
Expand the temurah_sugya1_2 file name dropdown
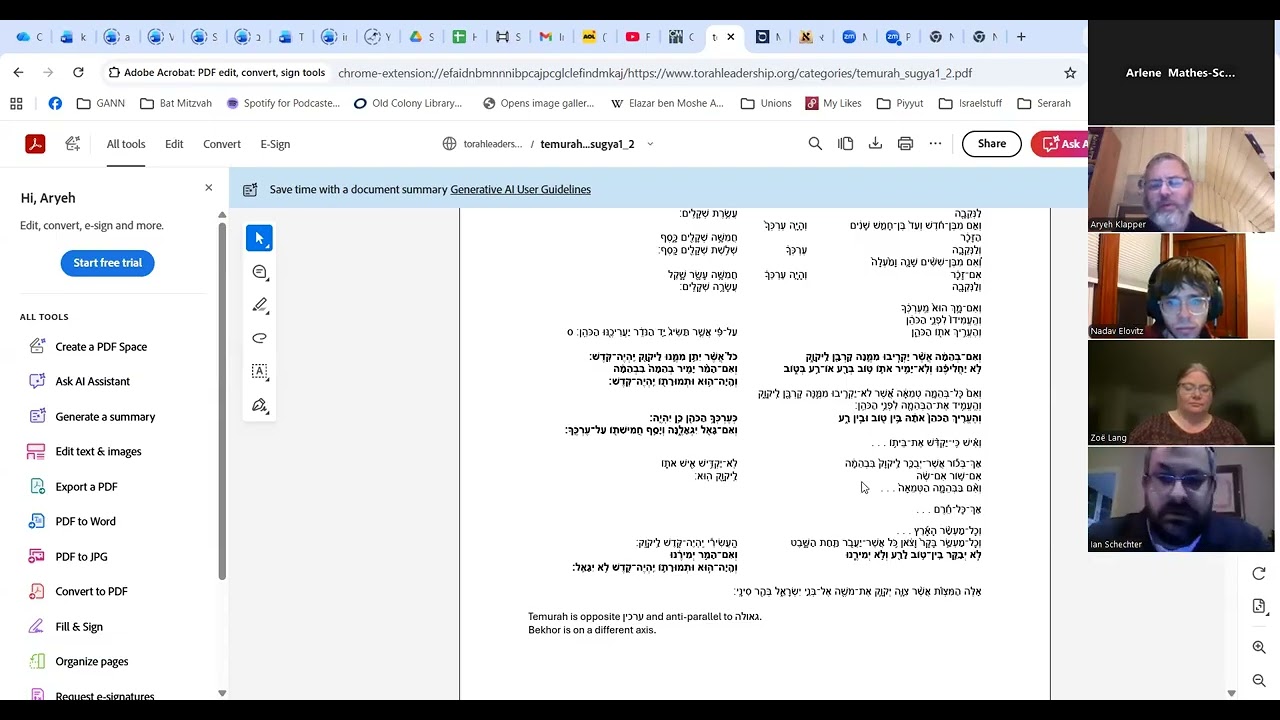[650, 144]
